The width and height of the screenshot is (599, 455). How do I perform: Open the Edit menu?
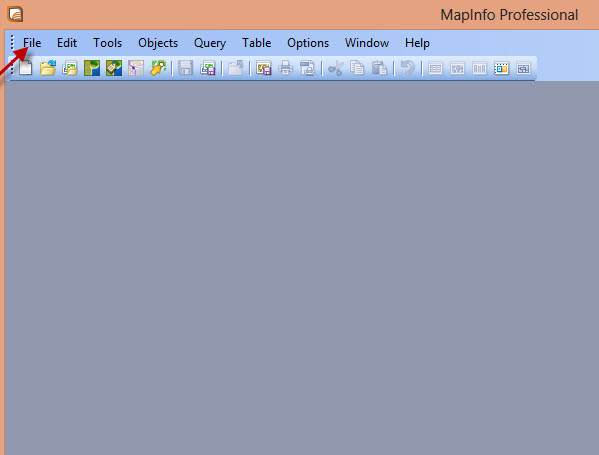[x=67, y=43]
